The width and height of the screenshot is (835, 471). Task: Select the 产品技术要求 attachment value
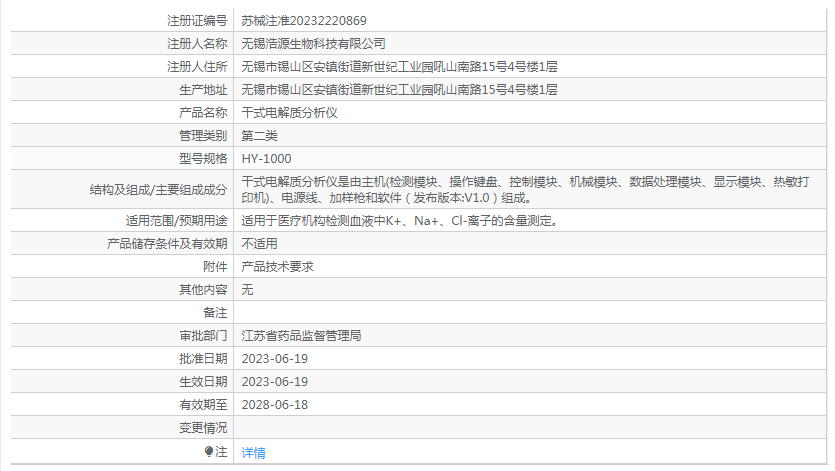point(277,266)
